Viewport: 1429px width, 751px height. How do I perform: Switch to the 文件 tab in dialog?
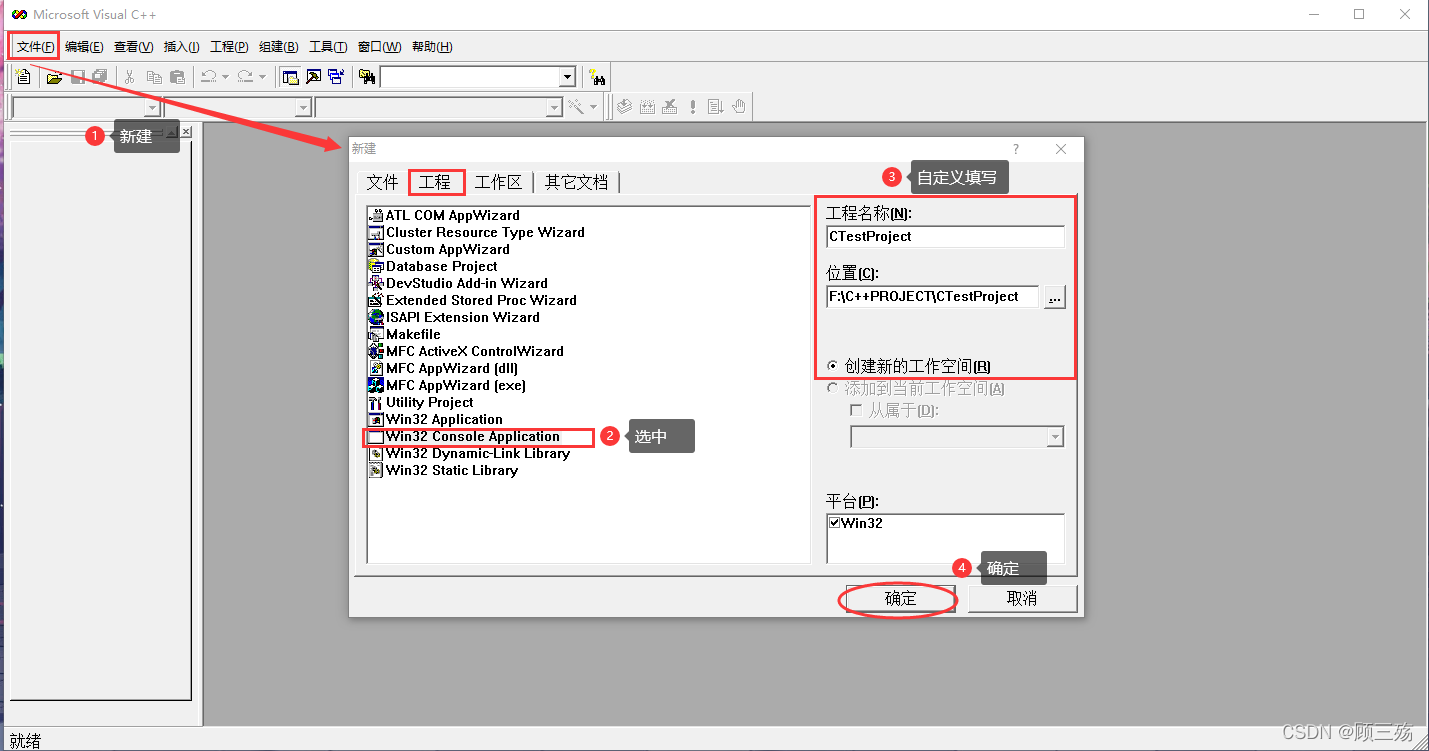click(x=382, y=182)
